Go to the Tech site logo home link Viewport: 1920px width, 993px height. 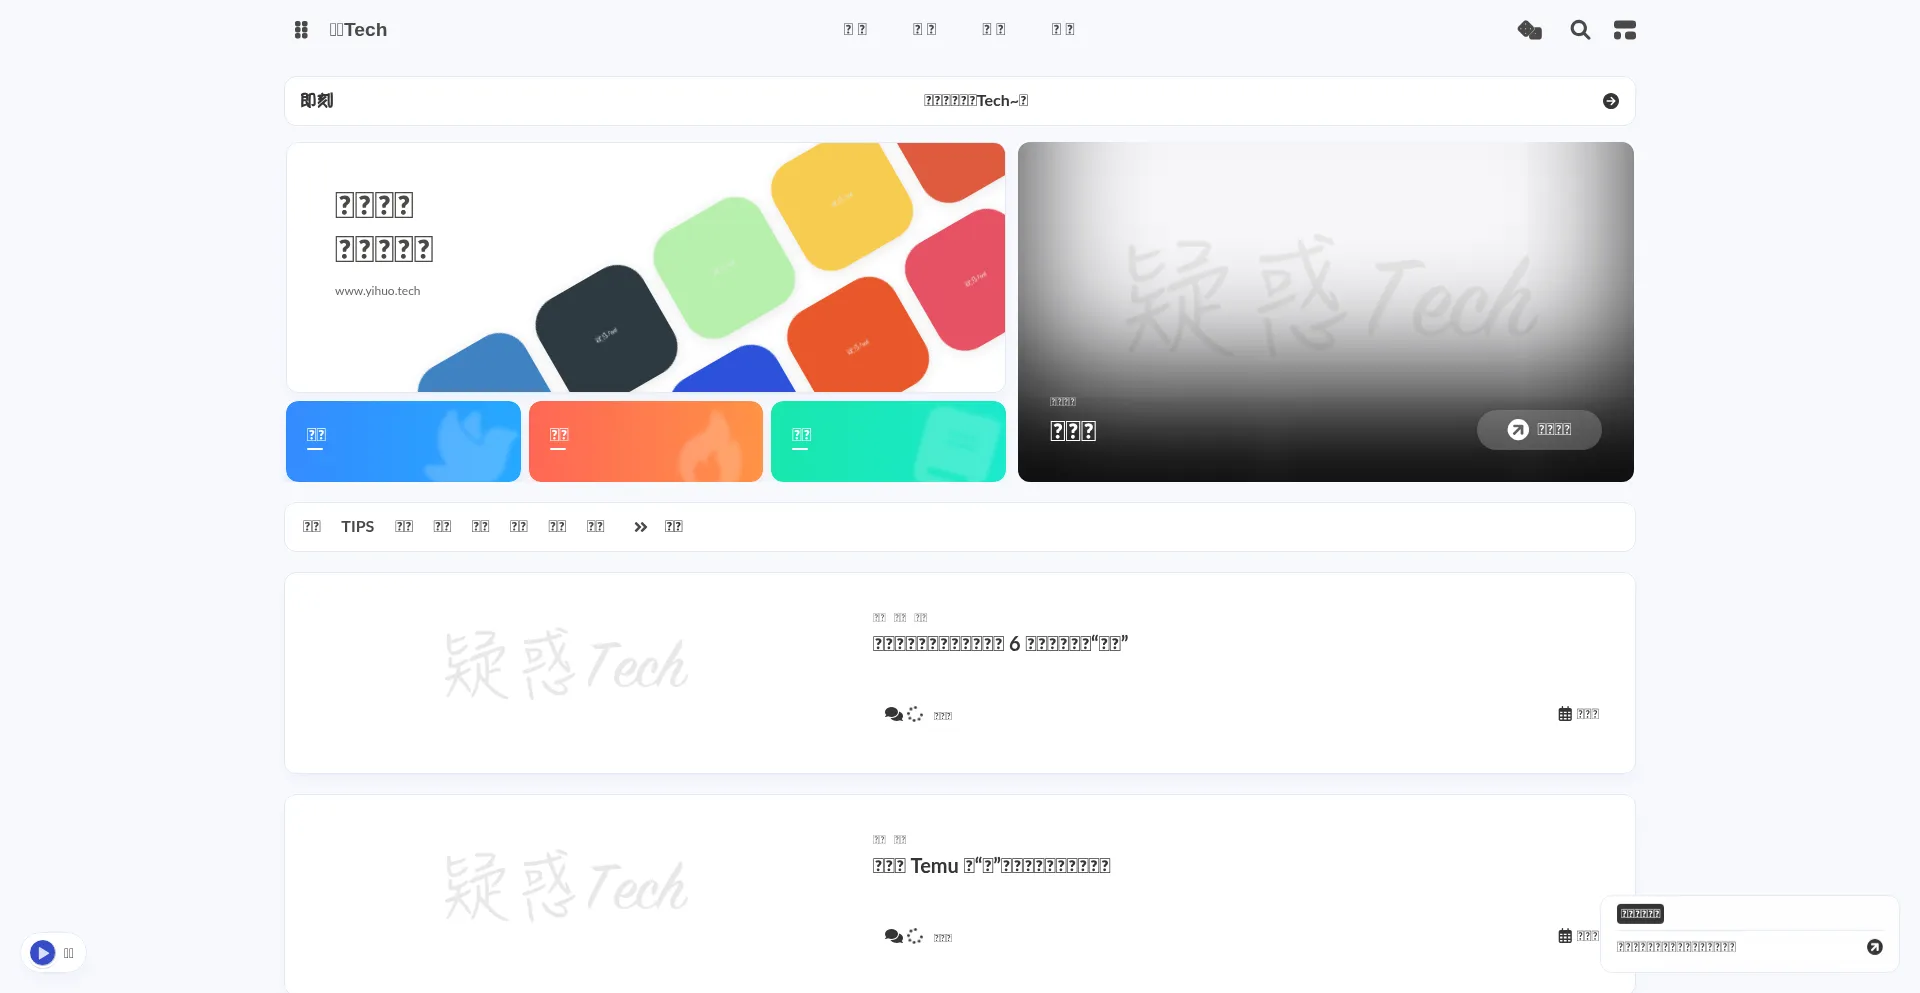click(358, 30)
